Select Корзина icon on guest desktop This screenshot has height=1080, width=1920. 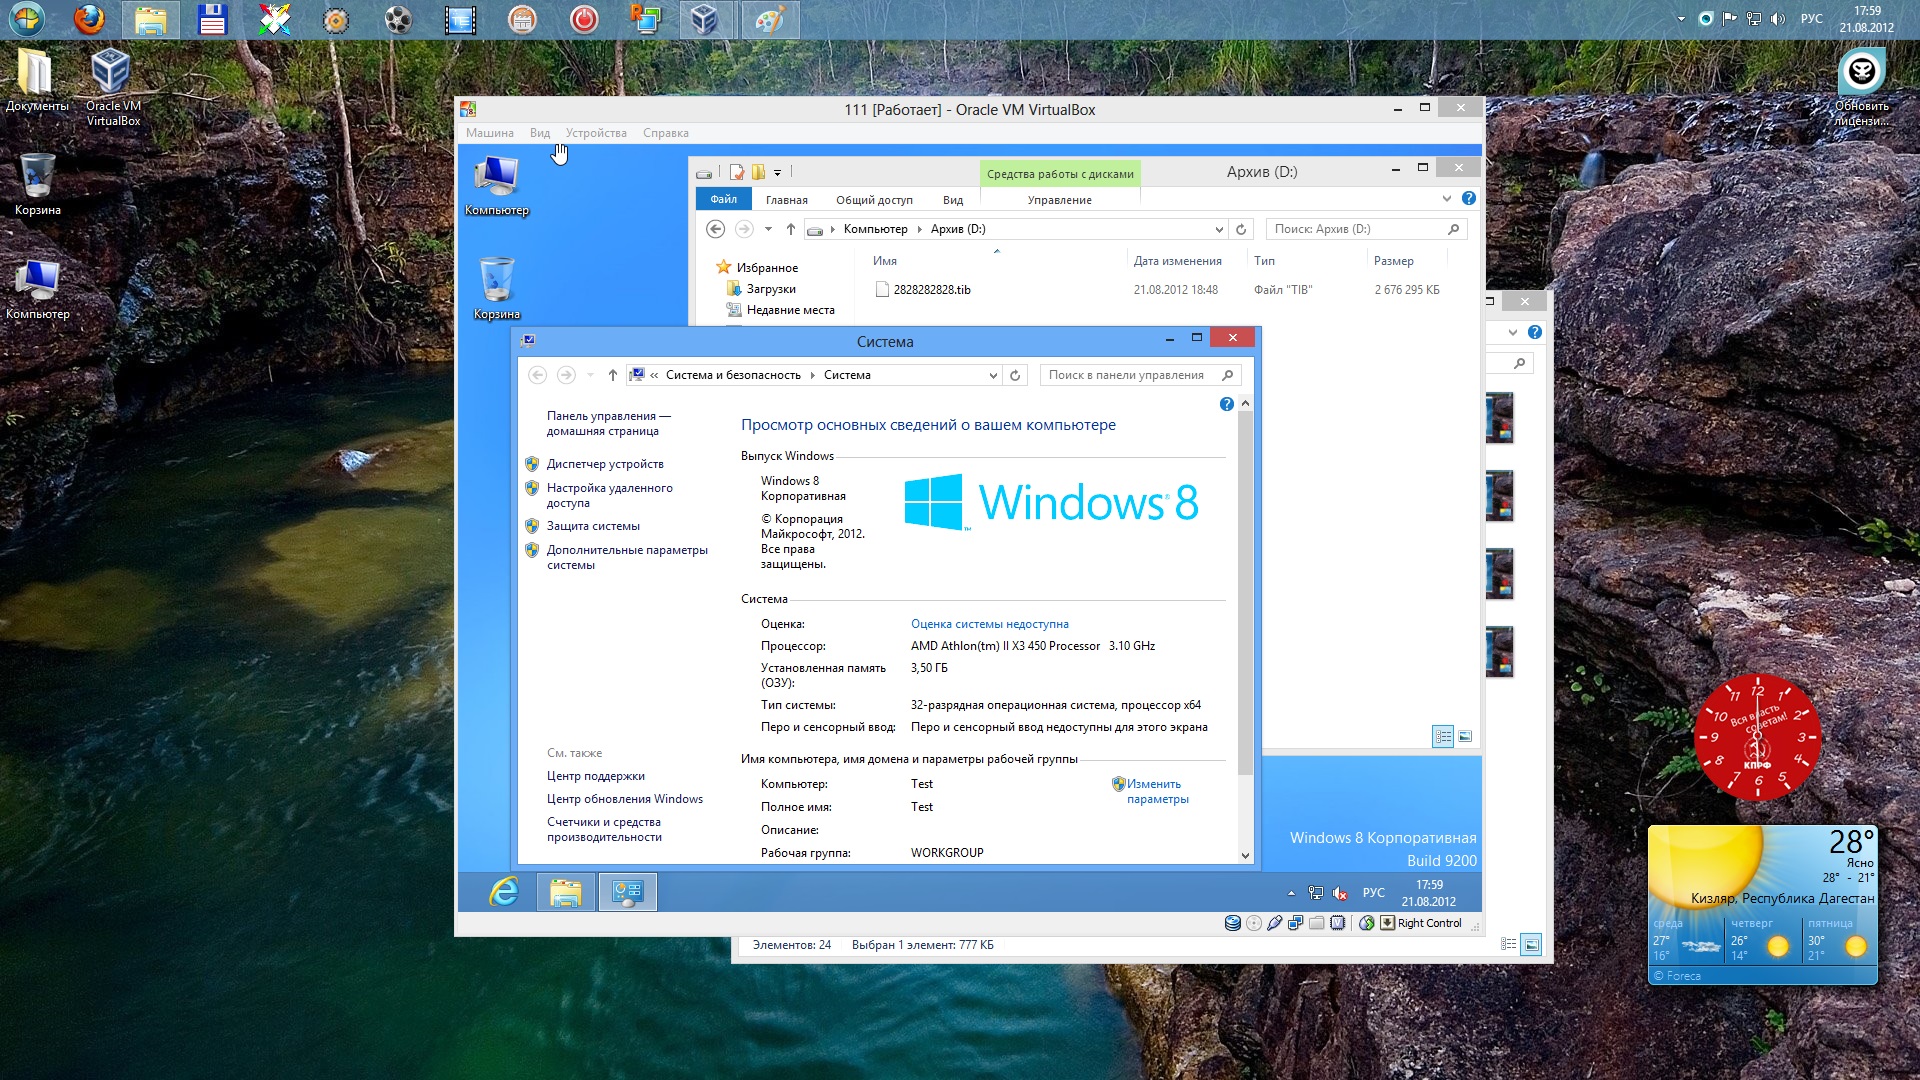(x=497, y=289)
